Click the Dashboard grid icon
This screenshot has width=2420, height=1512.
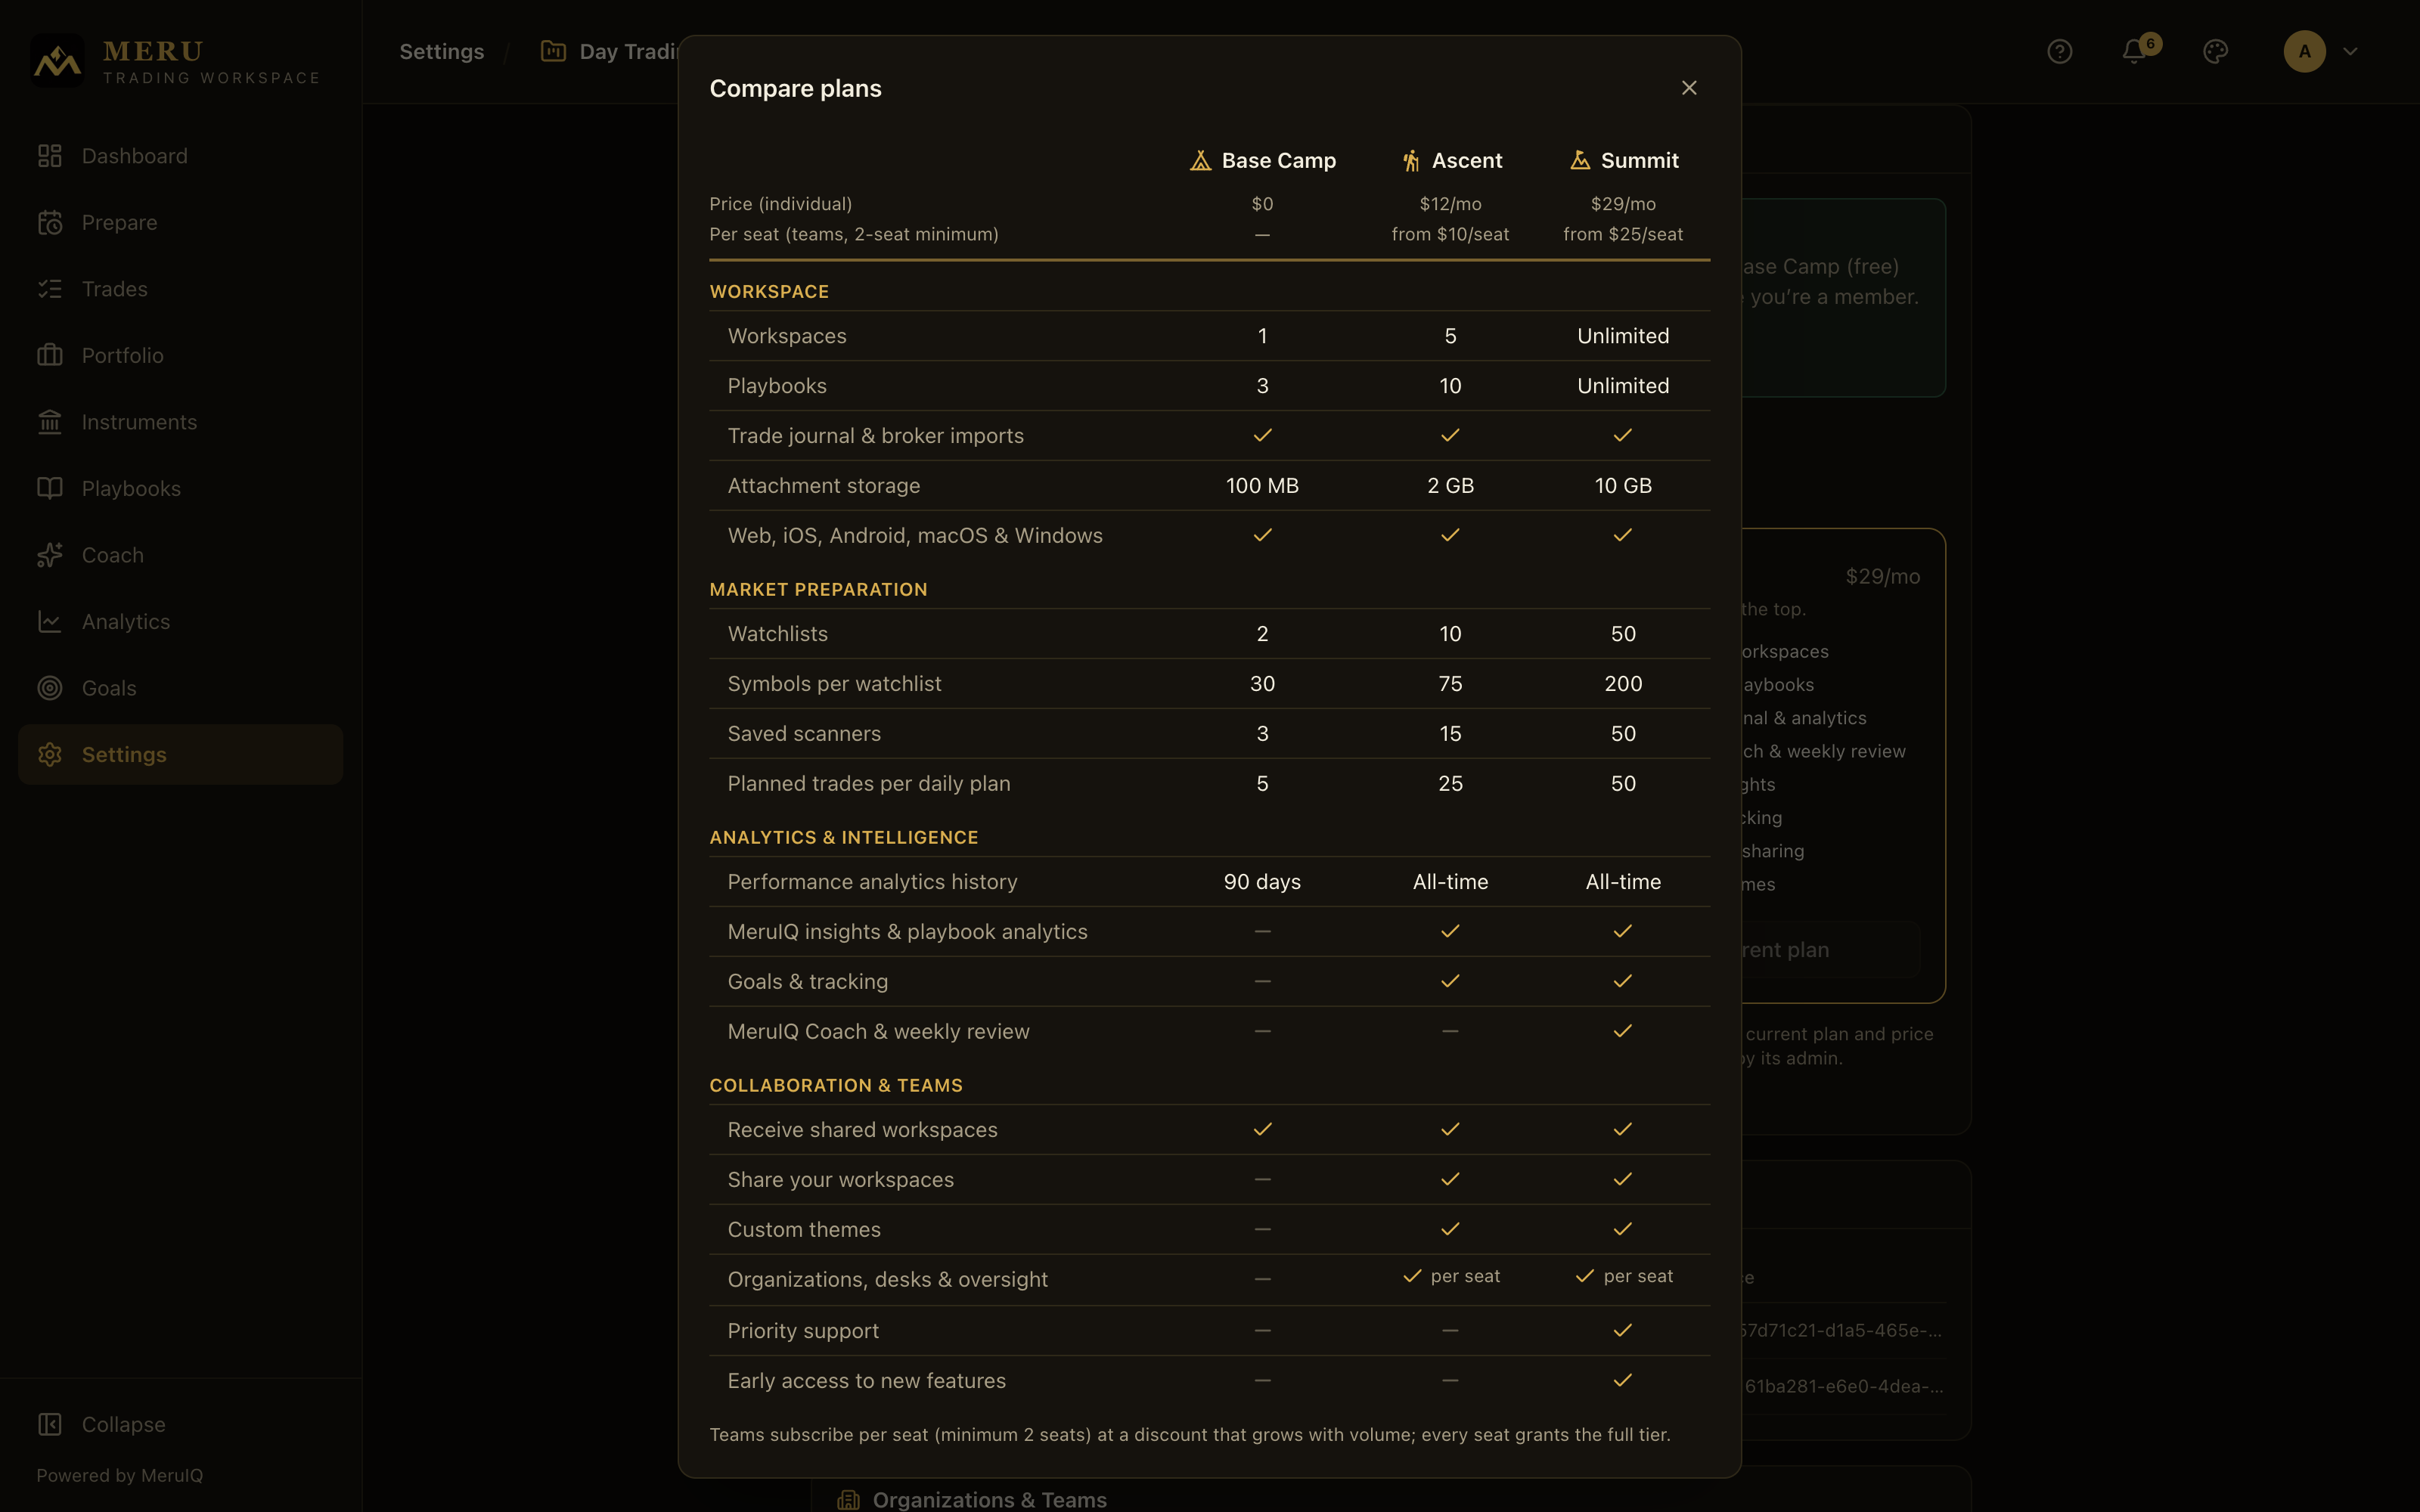pyautogui.click(x=50, y=156)
